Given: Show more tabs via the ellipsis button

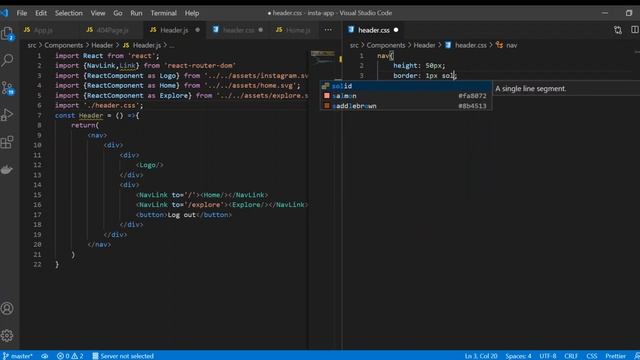Looking at the screenshot, I should pos(328,30).
